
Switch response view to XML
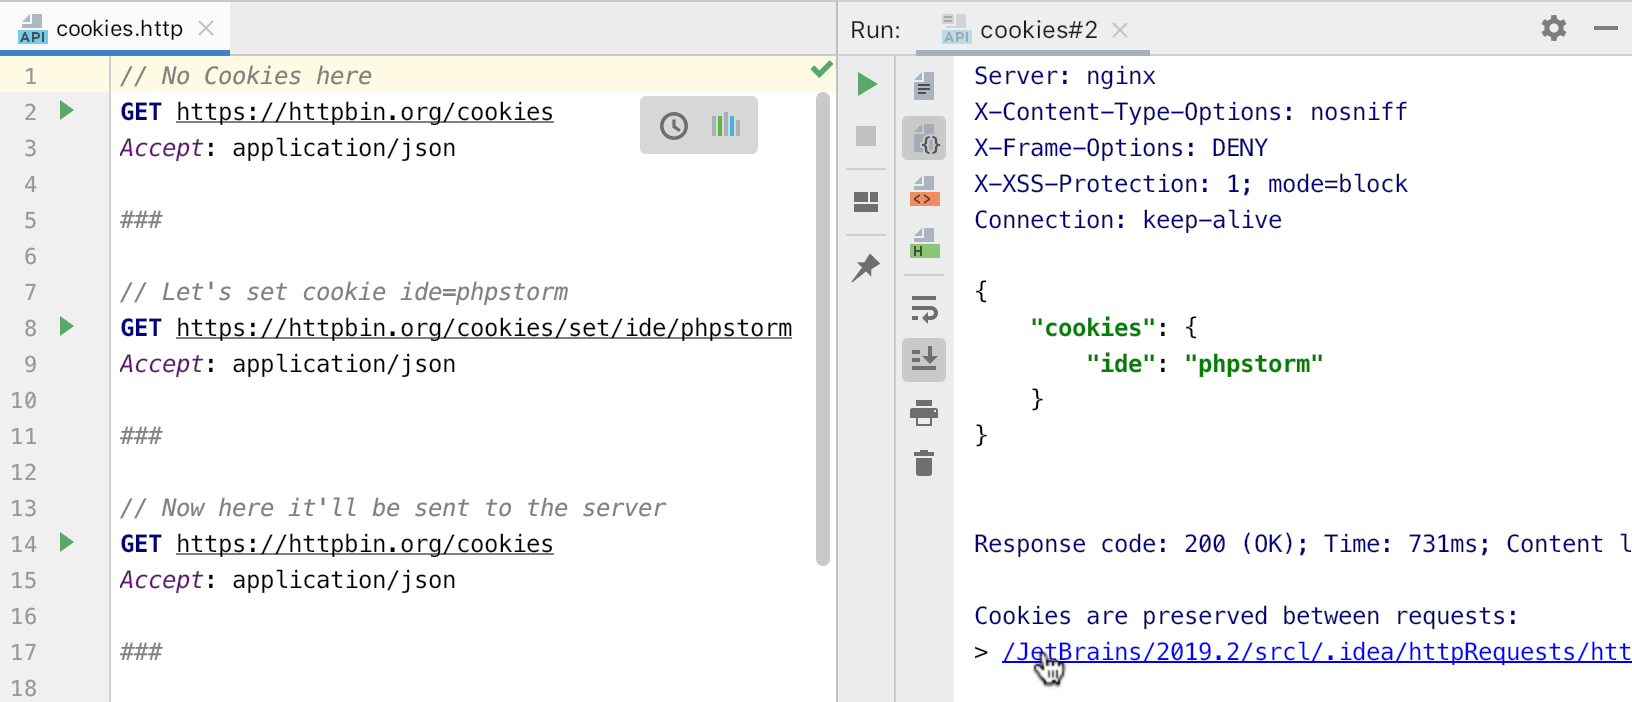click(924, 191)
